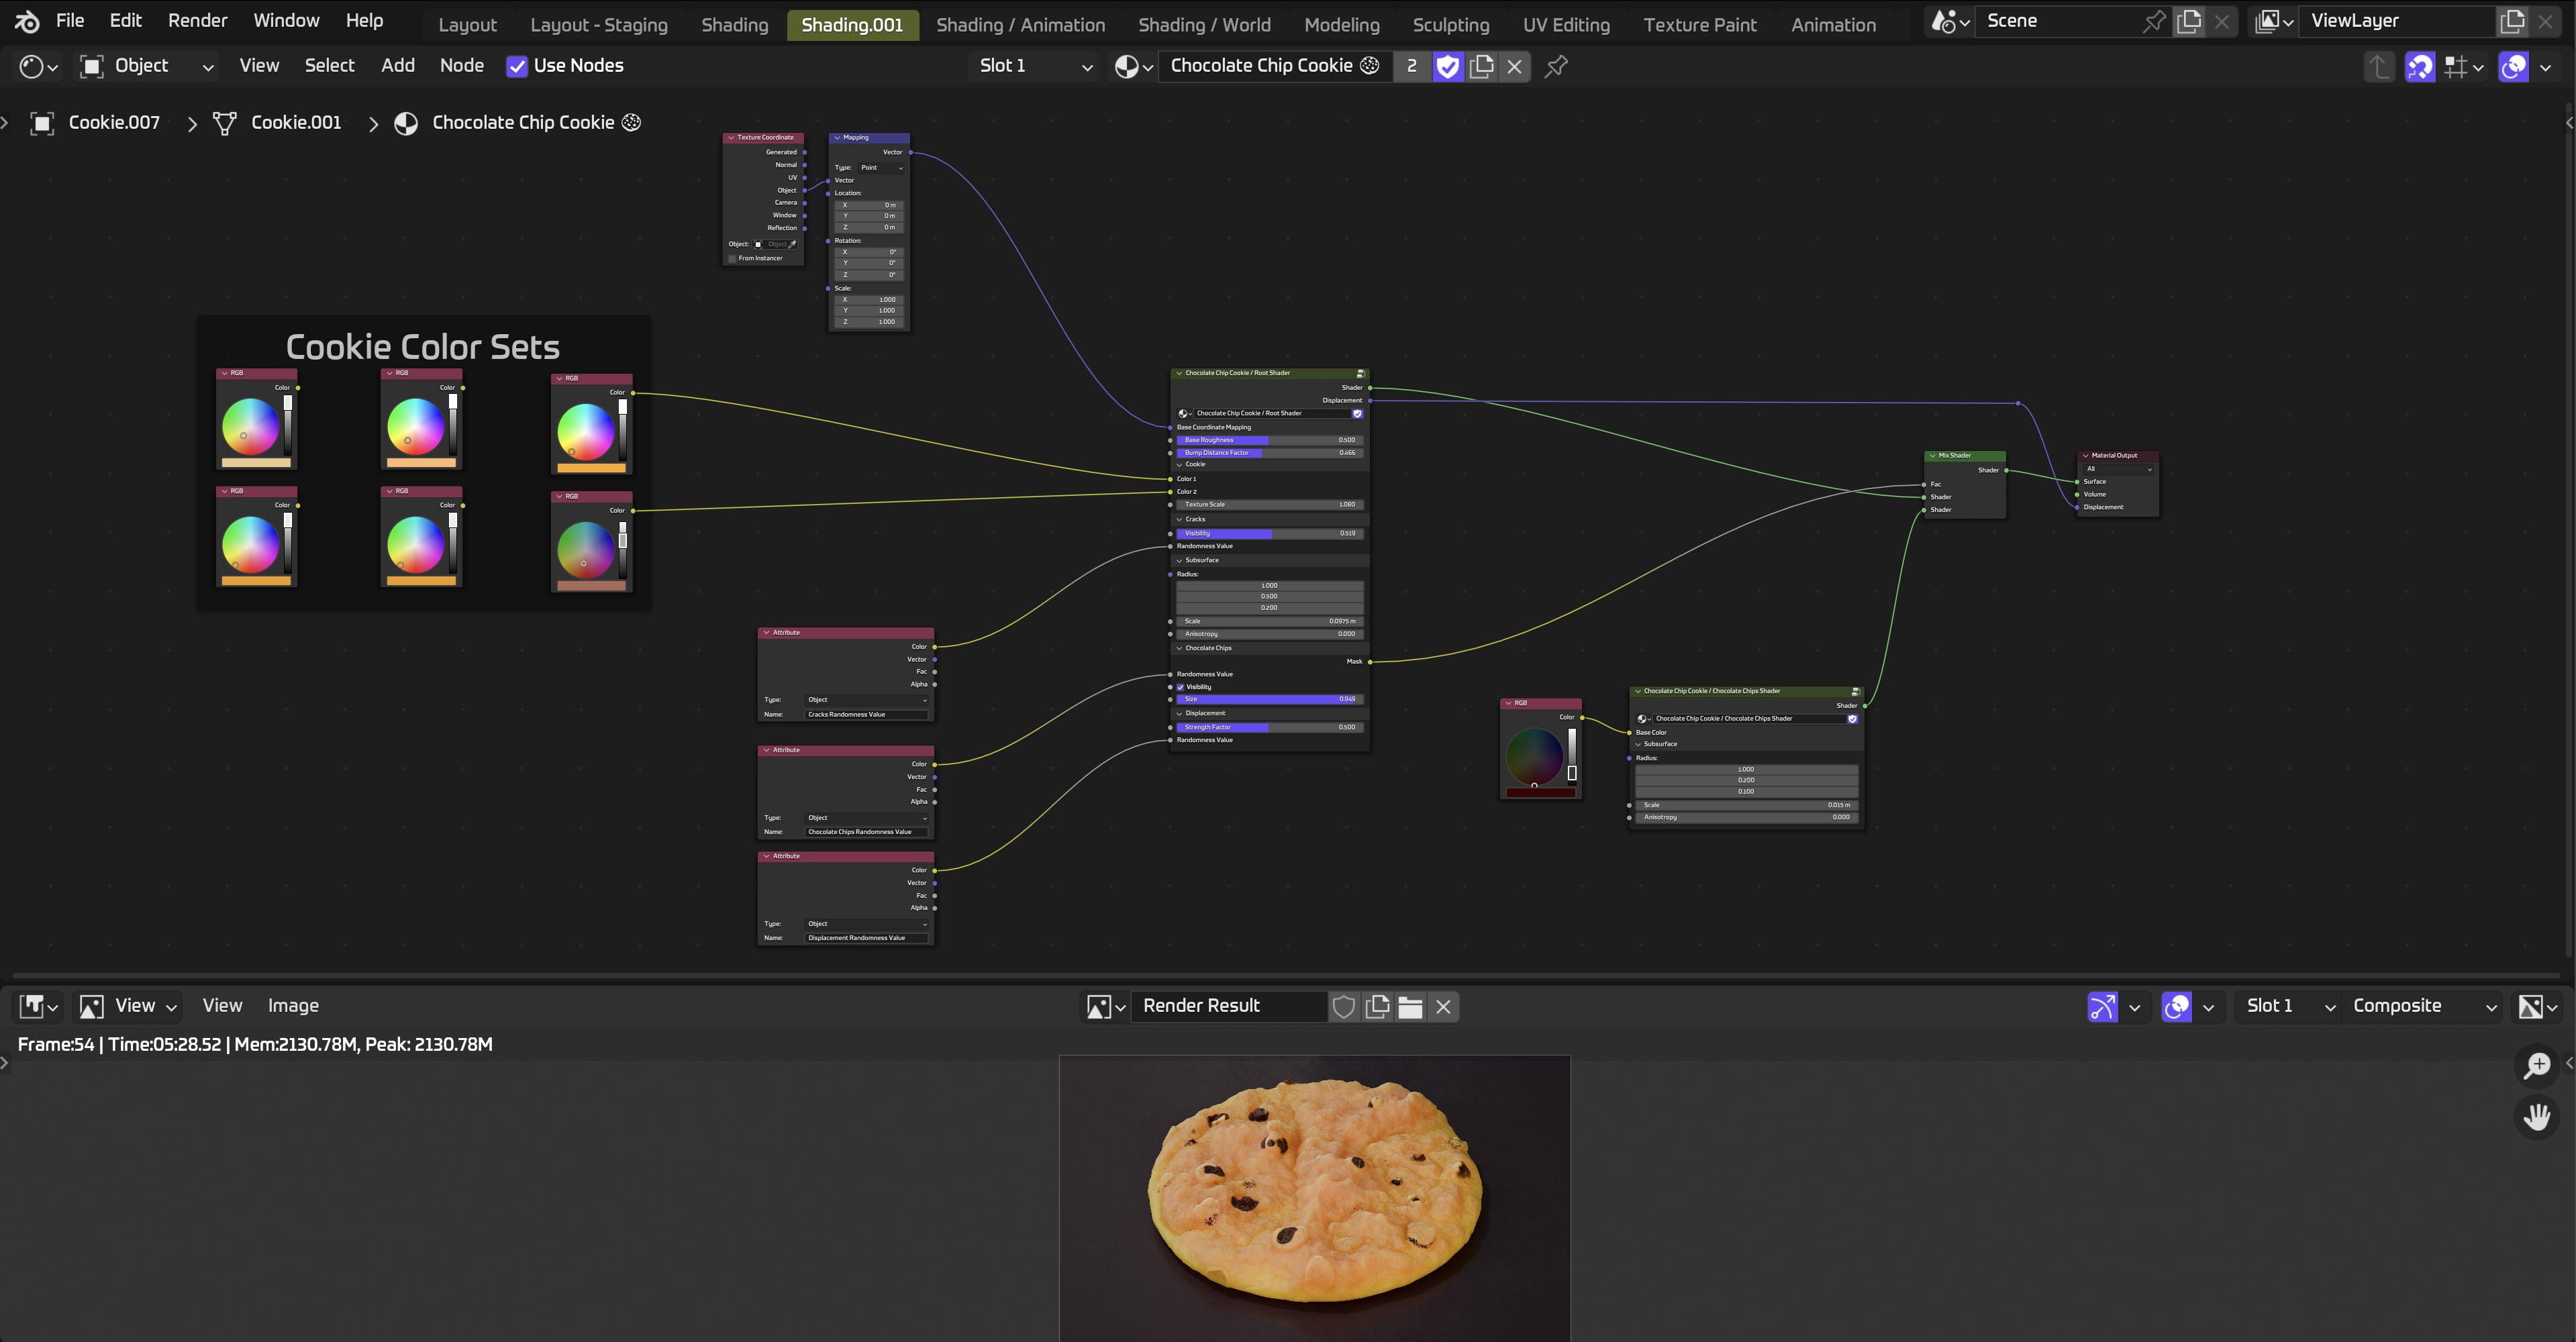Select the pan hand icon in the image viewer

[x=2537, y=1116]
